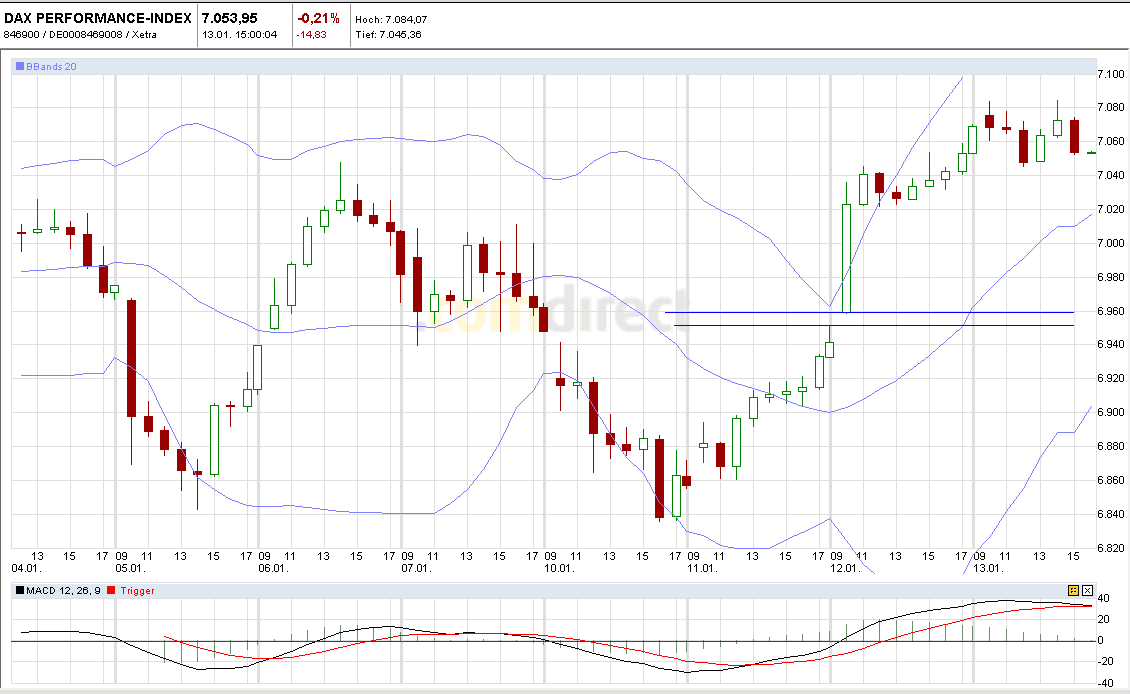Click the ISIN DE0008469008 / Xetra text

[103, 33]
